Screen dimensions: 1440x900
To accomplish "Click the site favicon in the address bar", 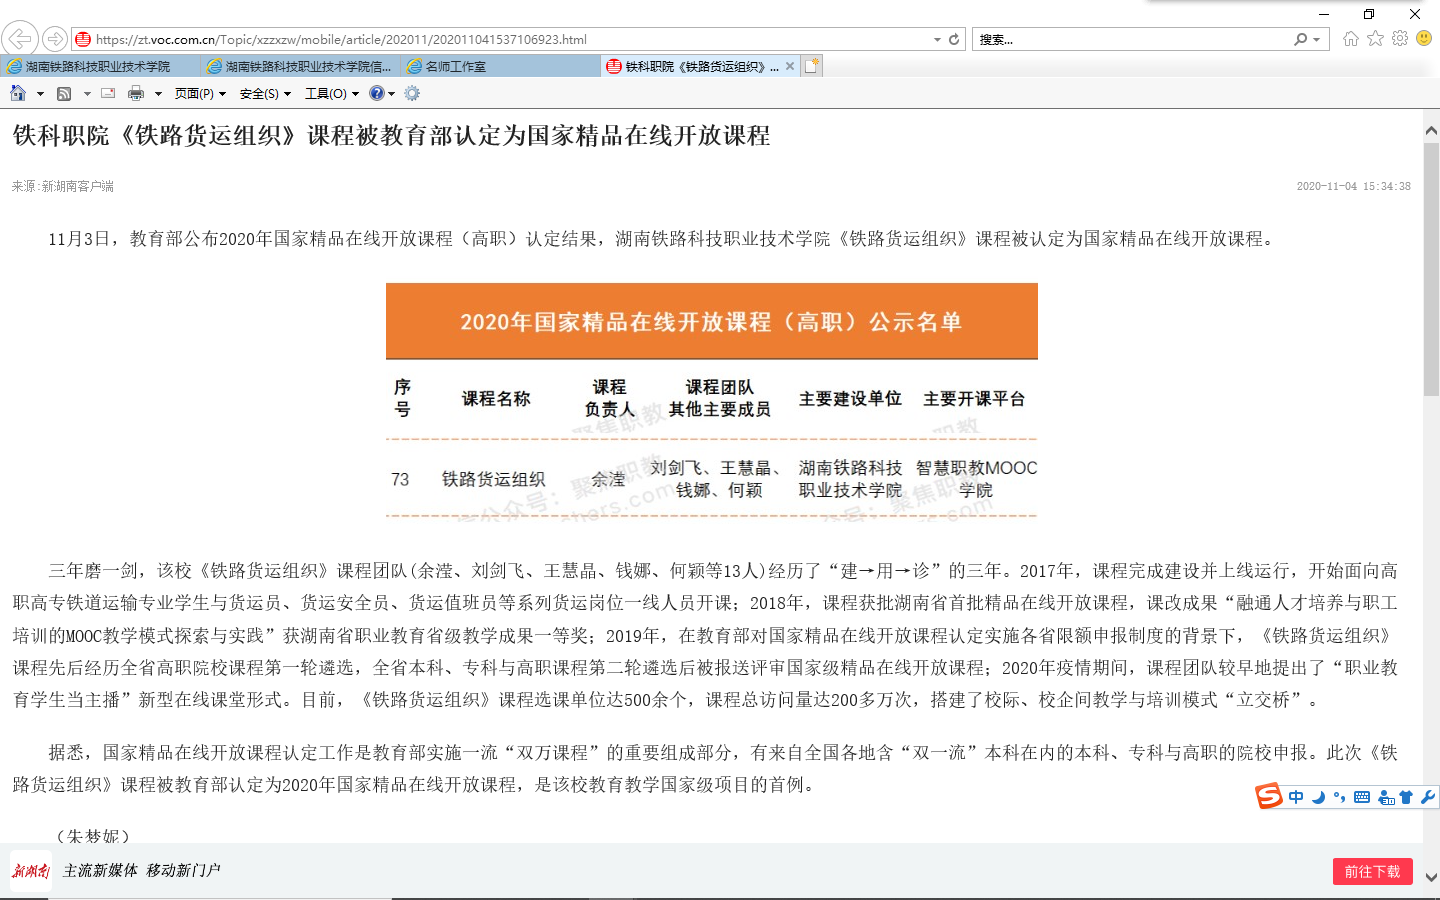I will point(83,39).
